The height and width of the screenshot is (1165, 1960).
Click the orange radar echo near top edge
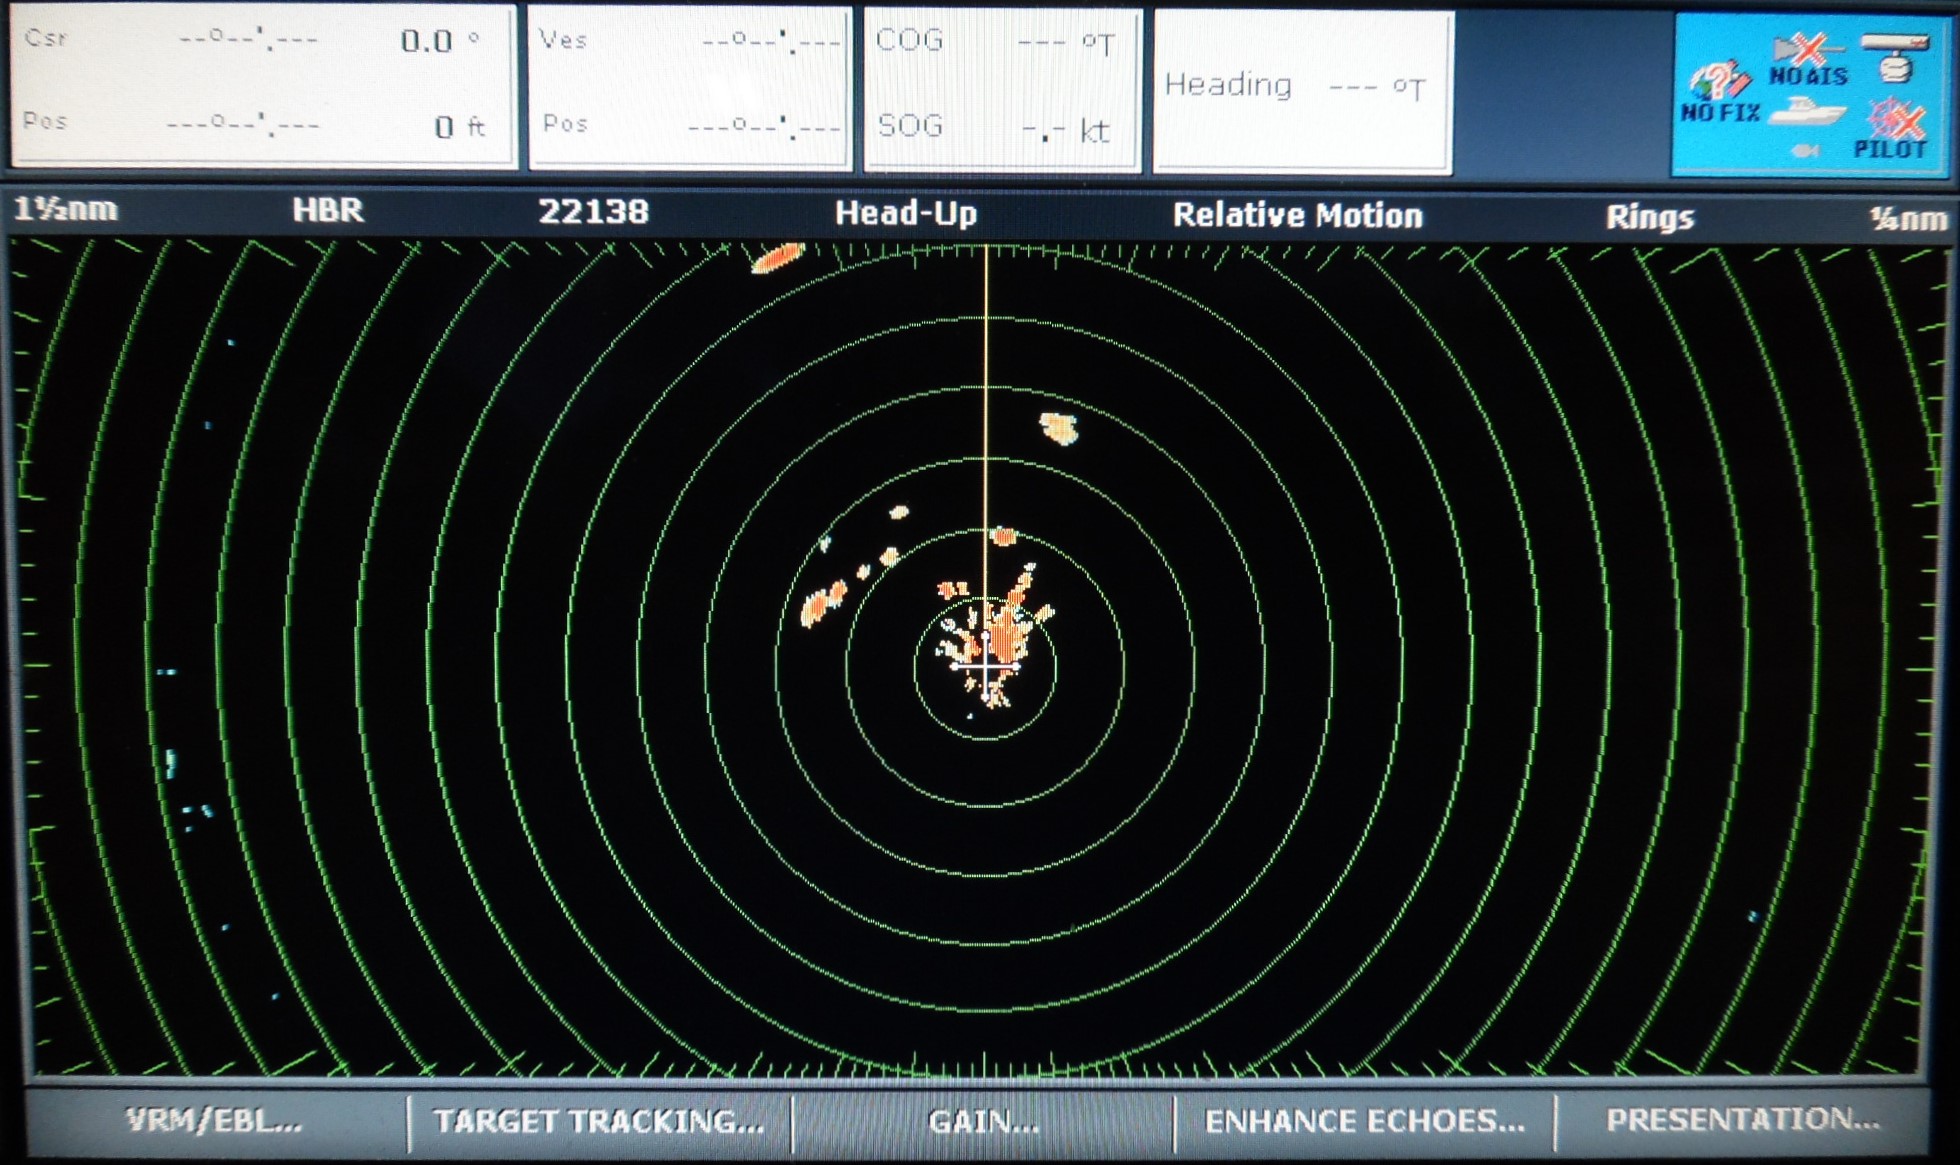(x=777, y=258)
